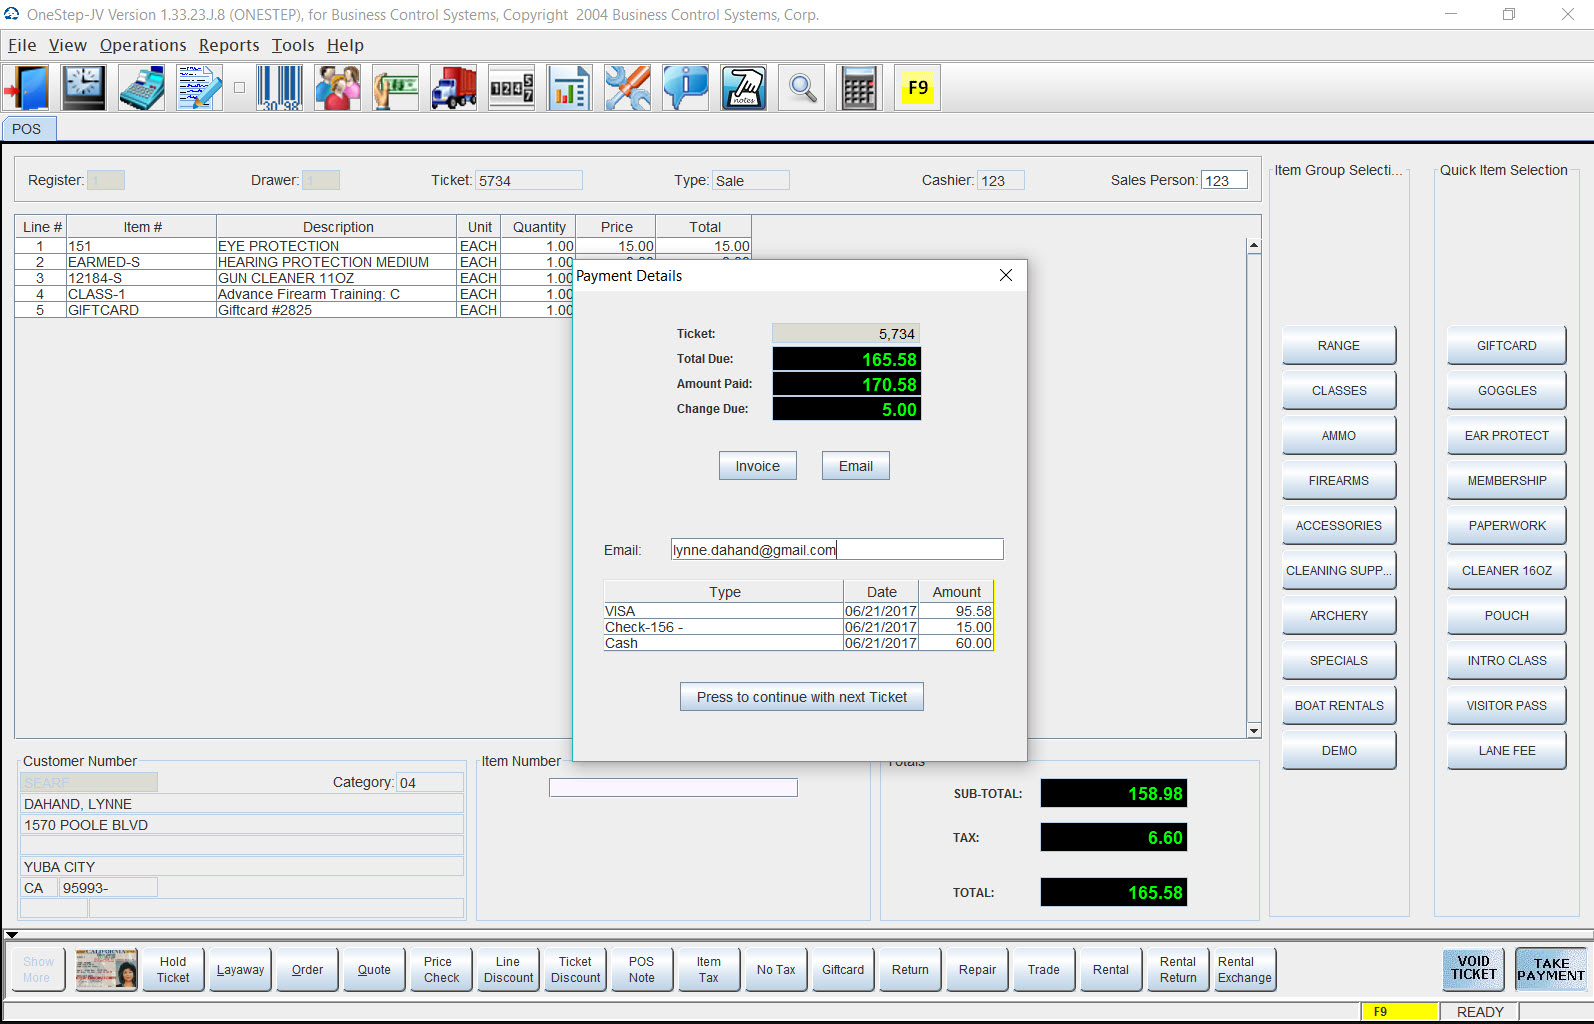Click the calculator toolbar icon
Image resolution: width=1594 pixels, height=1024 pixels.
coord(859,88)
